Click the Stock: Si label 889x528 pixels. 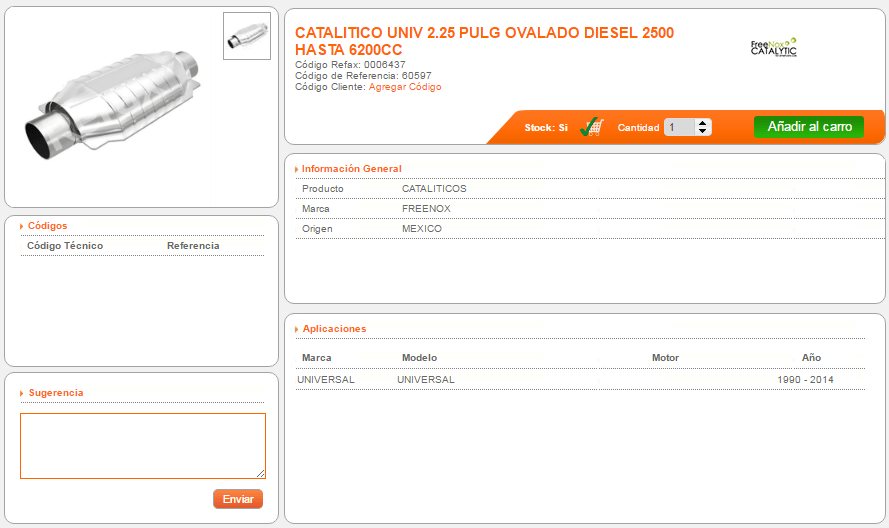tap(546, 128)
